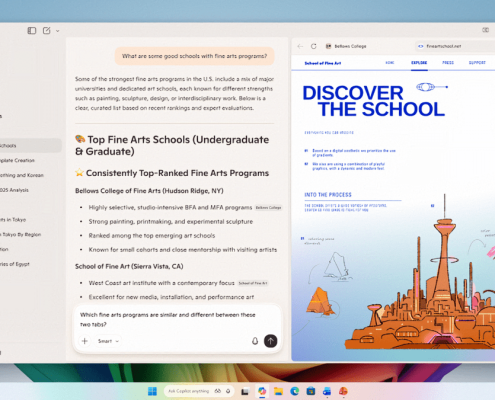
Task: Click 'Excellent for new media' bullet text
Action: (171, 297)
